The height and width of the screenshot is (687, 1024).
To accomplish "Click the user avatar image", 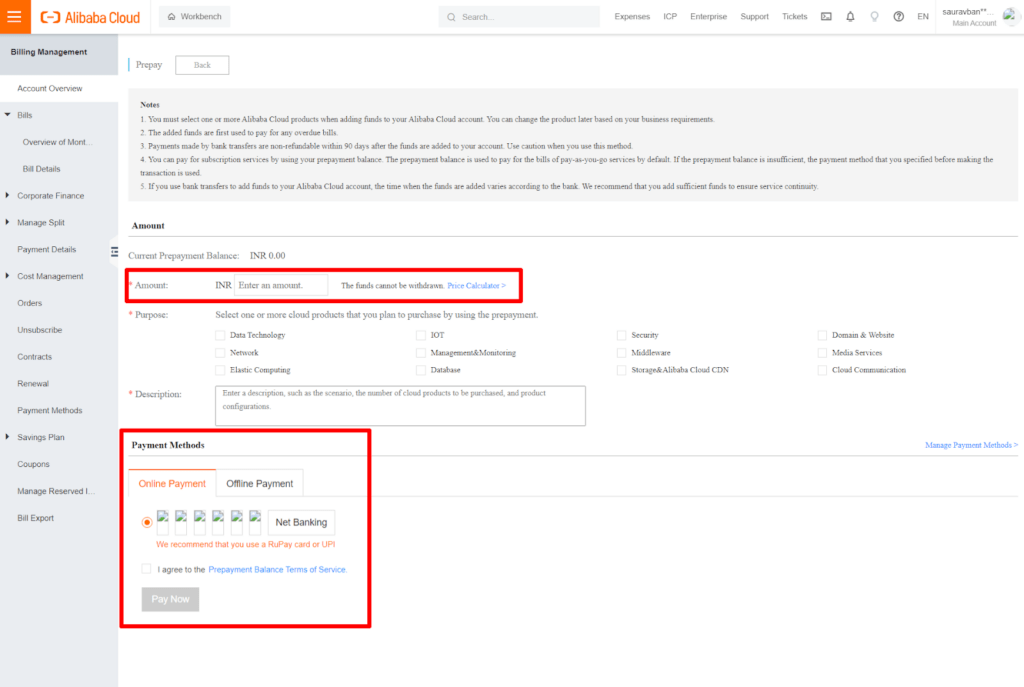I will [1009, 15].
